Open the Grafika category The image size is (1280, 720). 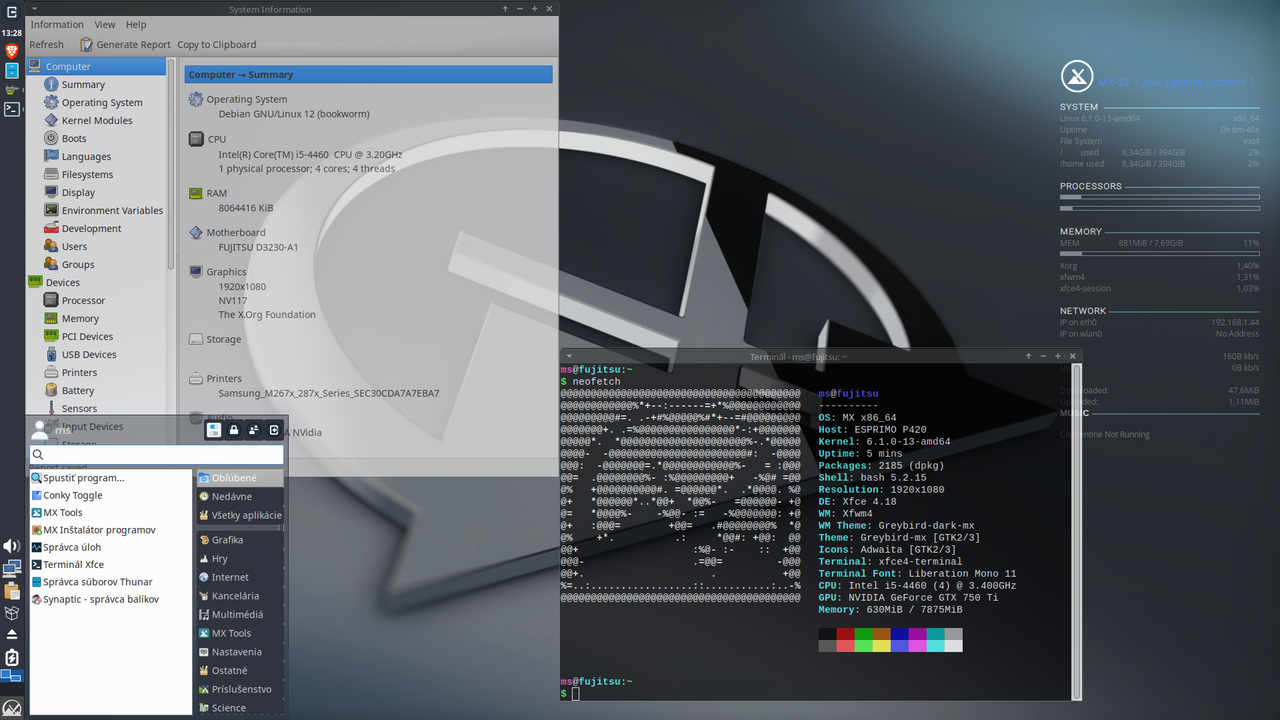[x=240, y=540]
